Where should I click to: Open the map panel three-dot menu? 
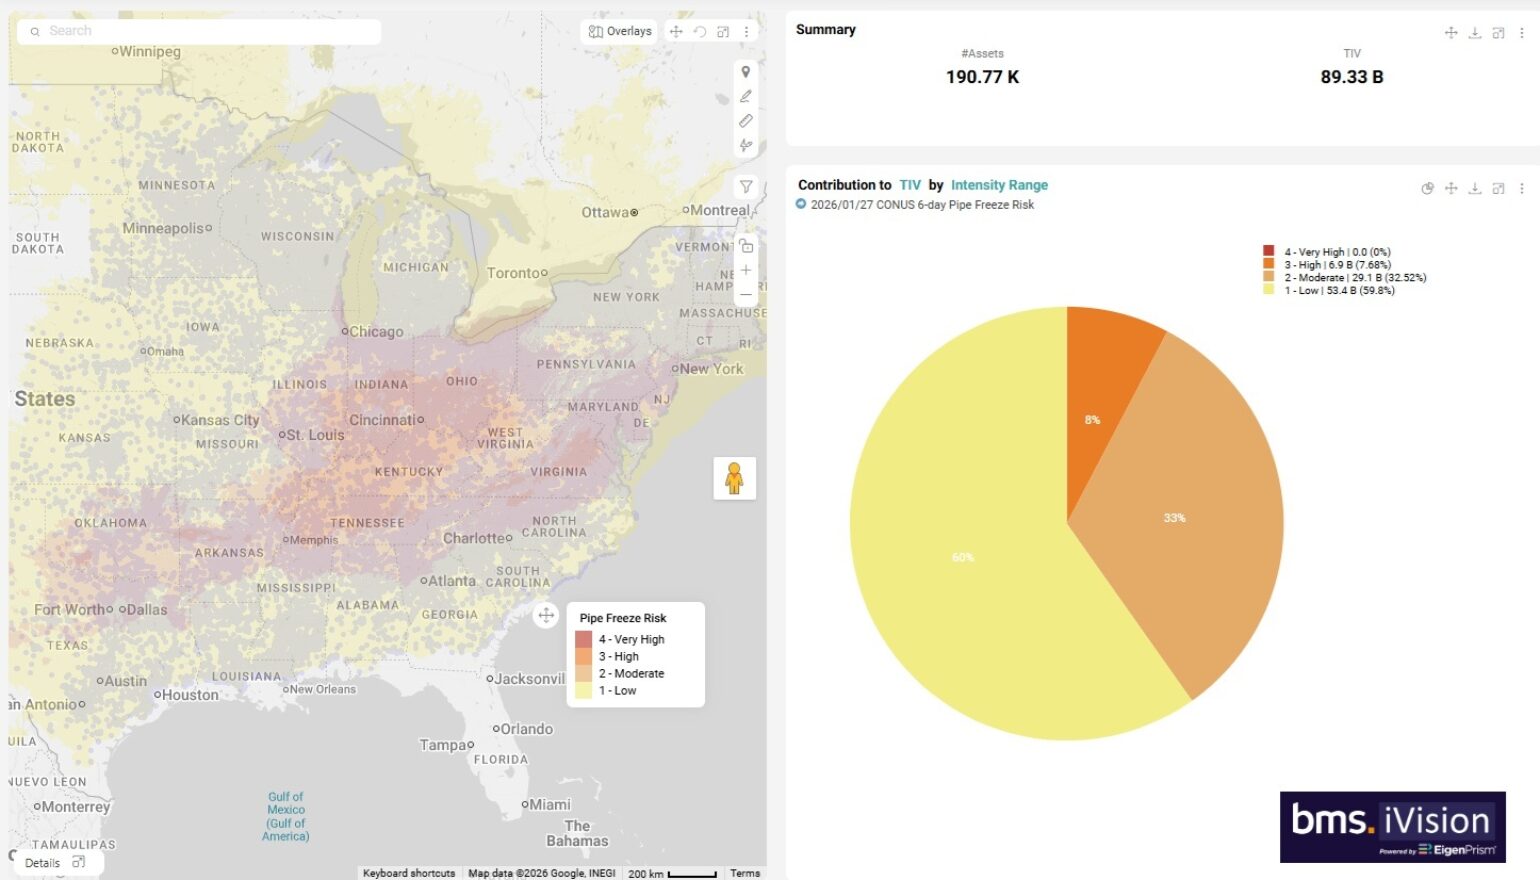pos(746,32)
